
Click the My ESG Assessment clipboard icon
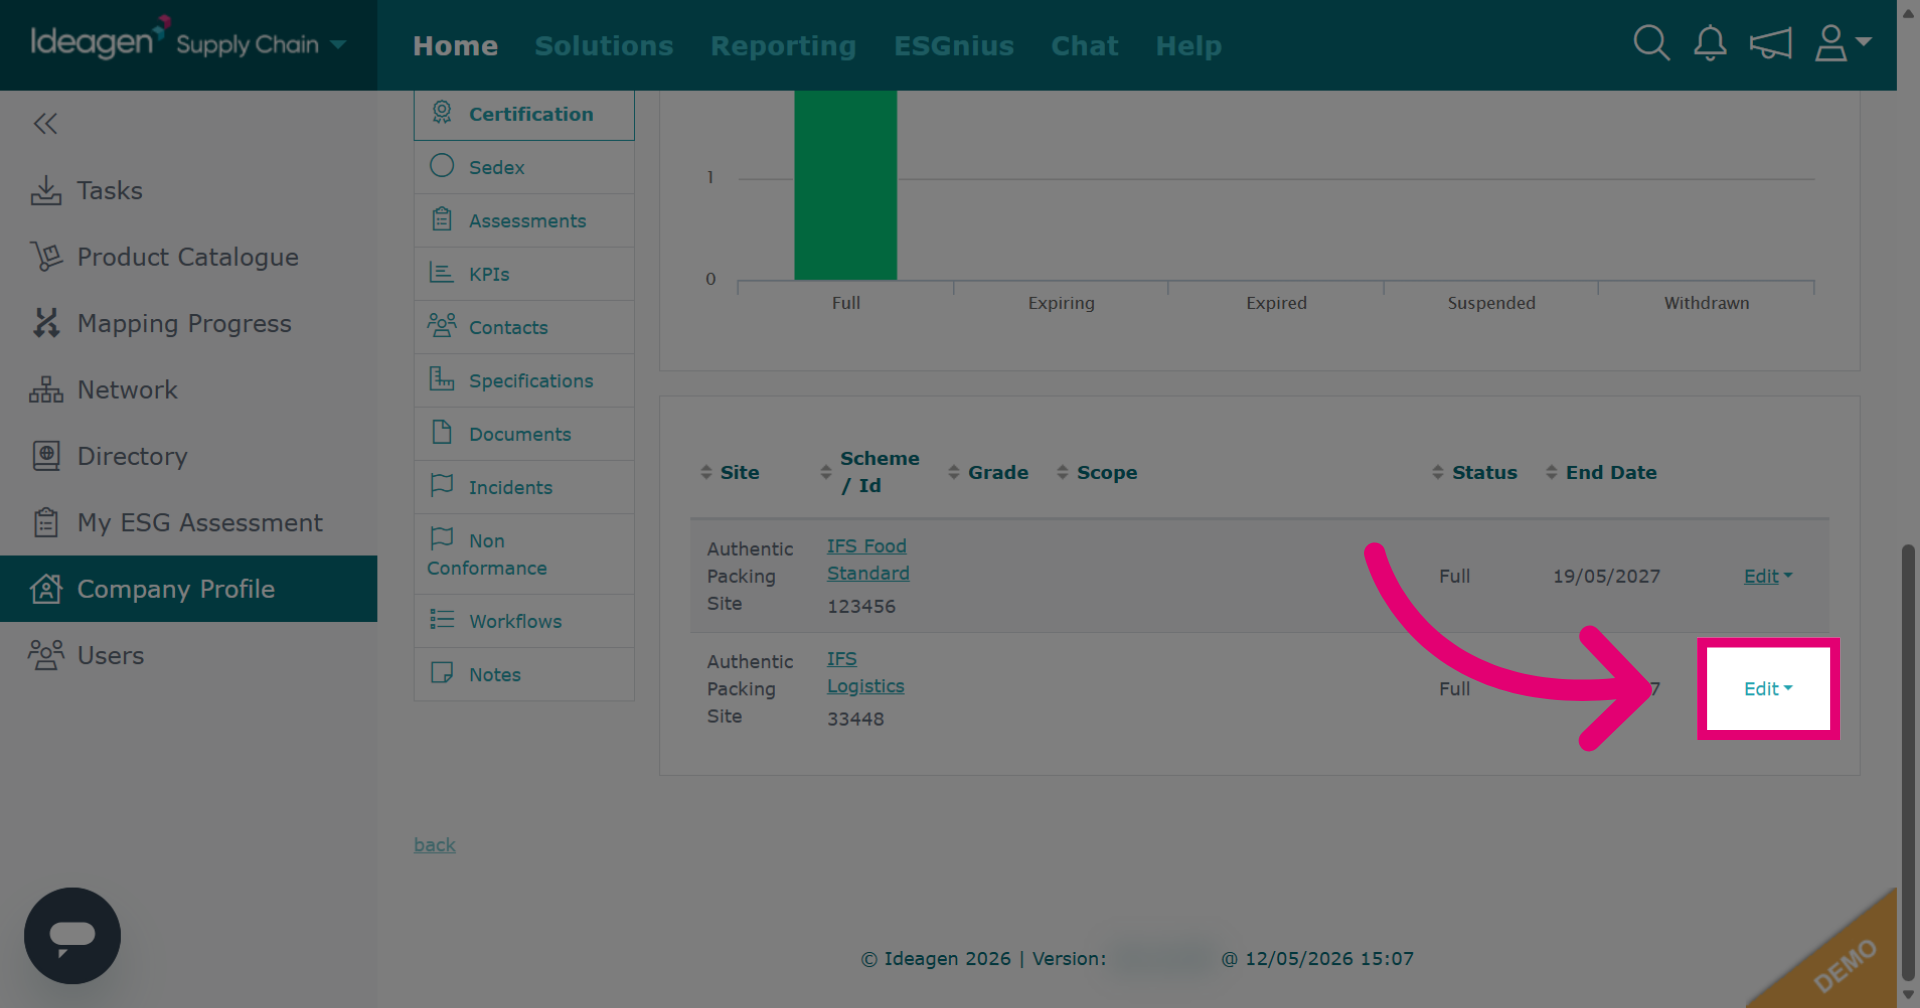46,522
